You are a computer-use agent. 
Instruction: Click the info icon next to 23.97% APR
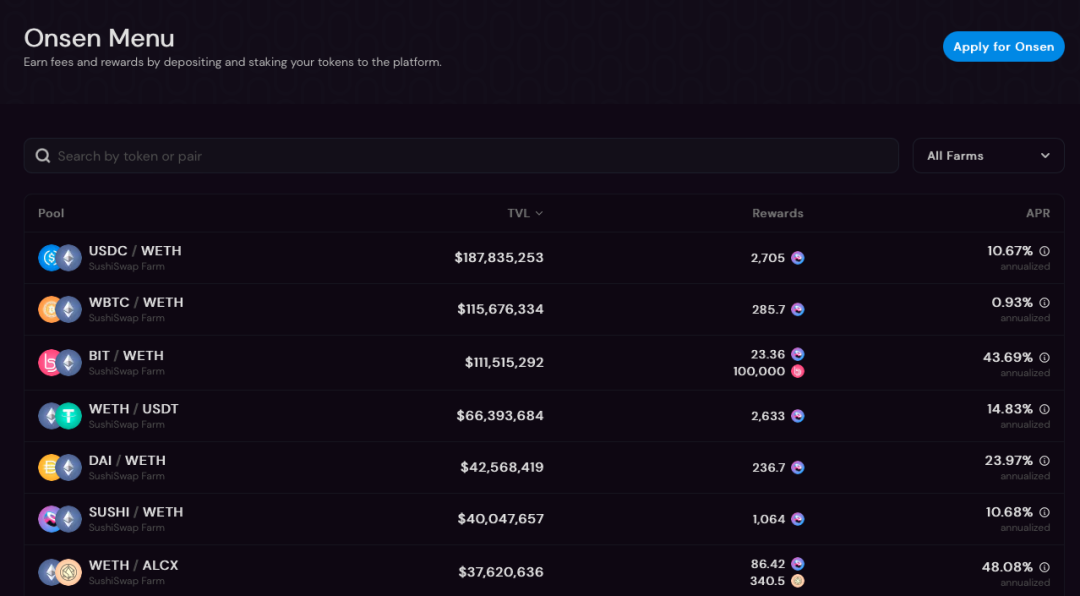click(x=1044, y=460)
